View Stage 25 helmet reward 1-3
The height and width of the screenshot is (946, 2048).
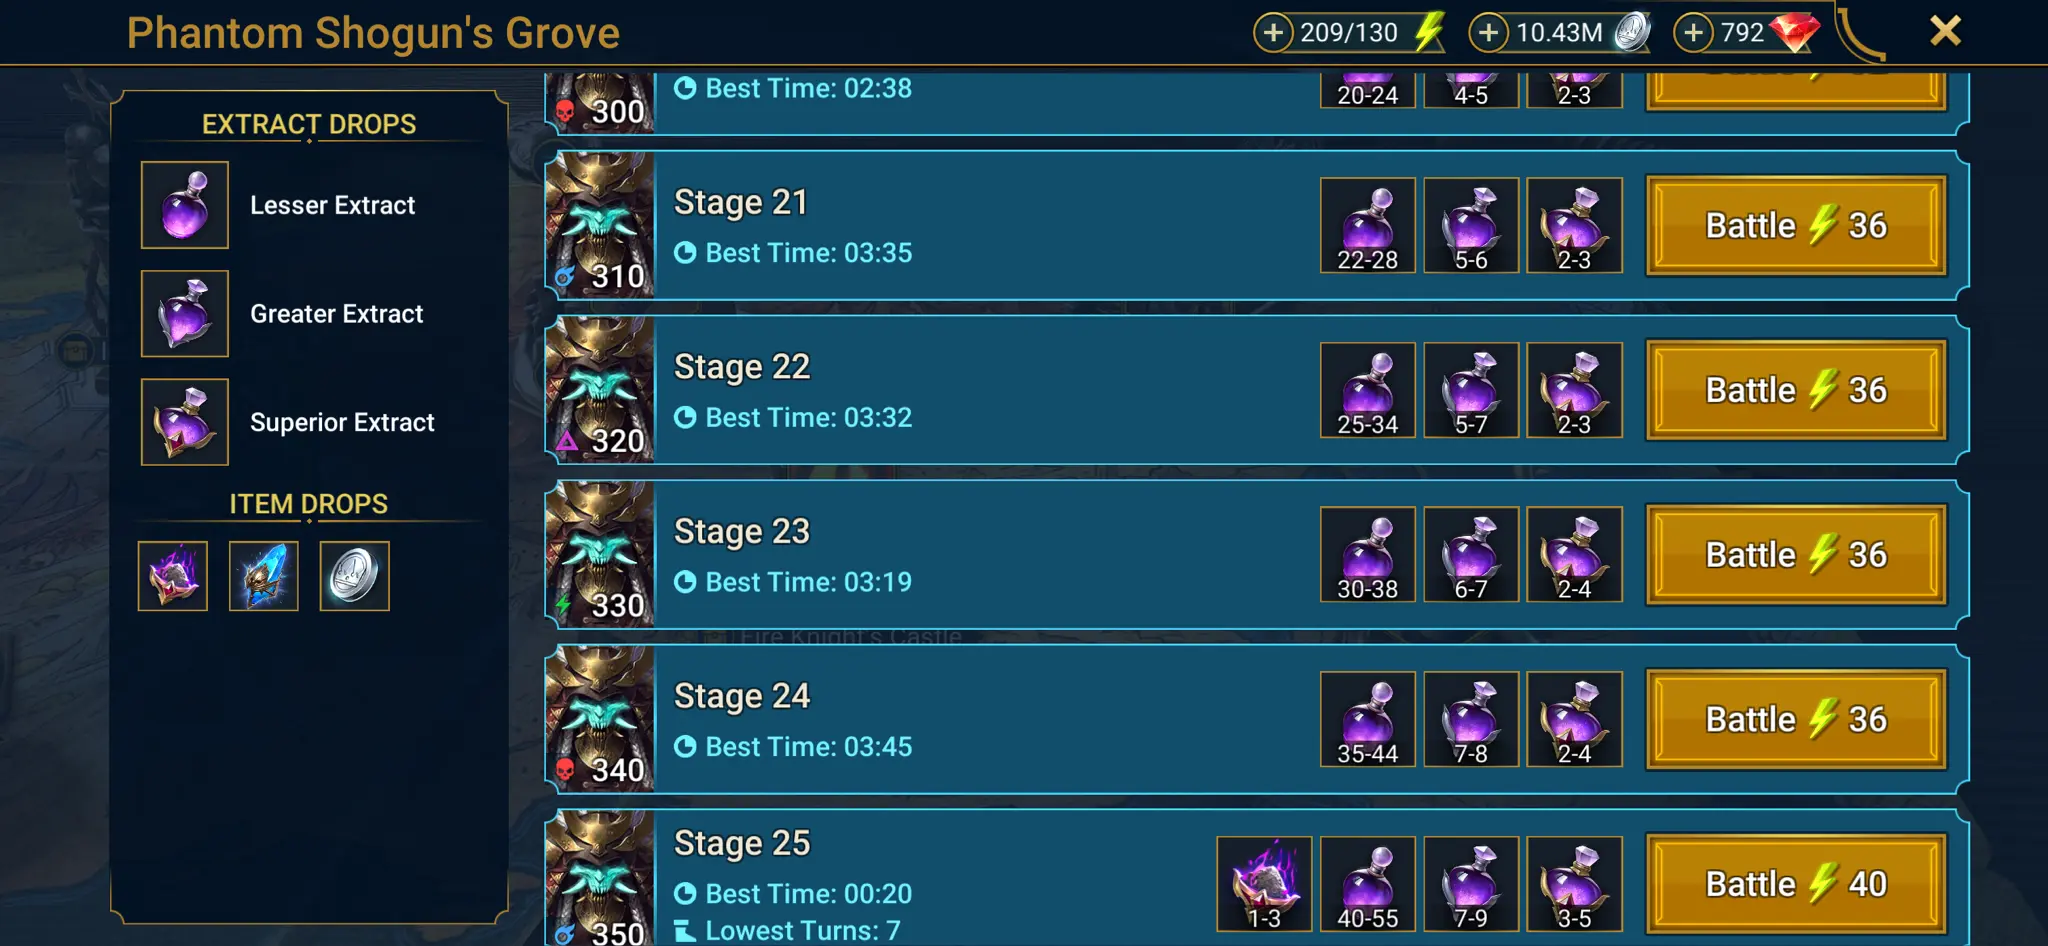click(x=1264, y=884)
